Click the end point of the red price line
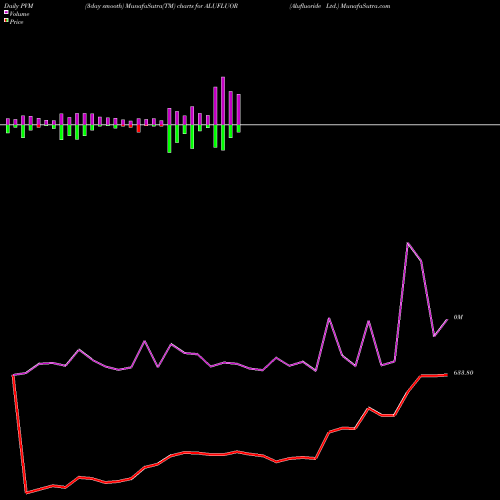 [x=447, y=375]
